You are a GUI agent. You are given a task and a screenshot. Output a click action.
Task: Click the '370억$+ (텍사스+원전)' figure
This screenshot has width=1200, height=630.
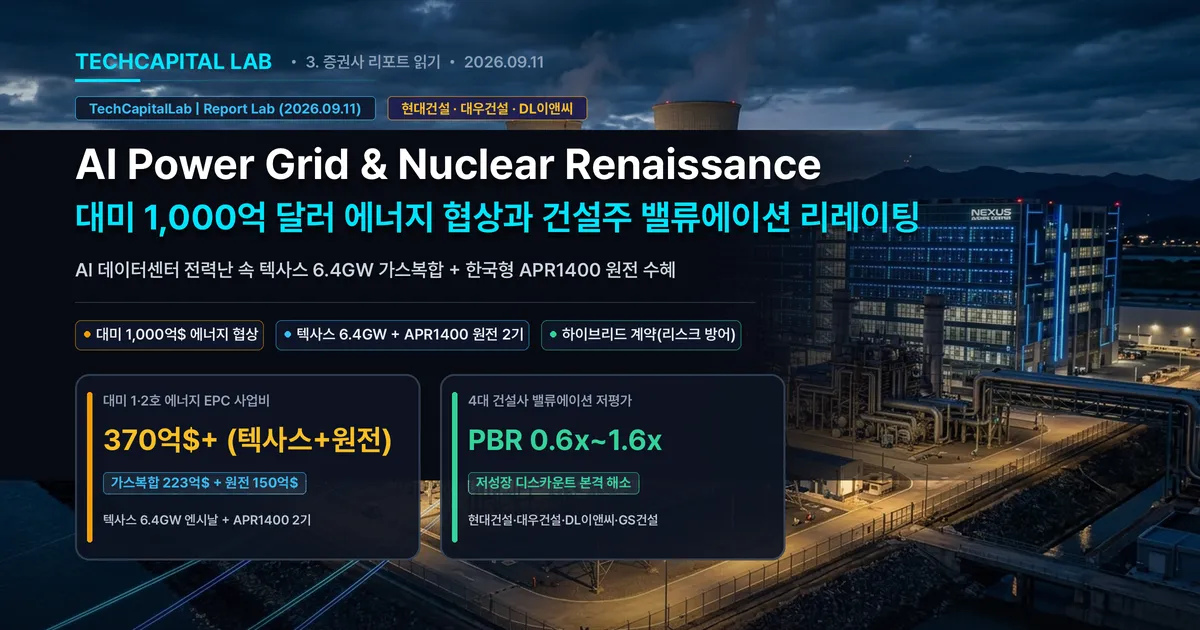(x=247, y=441)
